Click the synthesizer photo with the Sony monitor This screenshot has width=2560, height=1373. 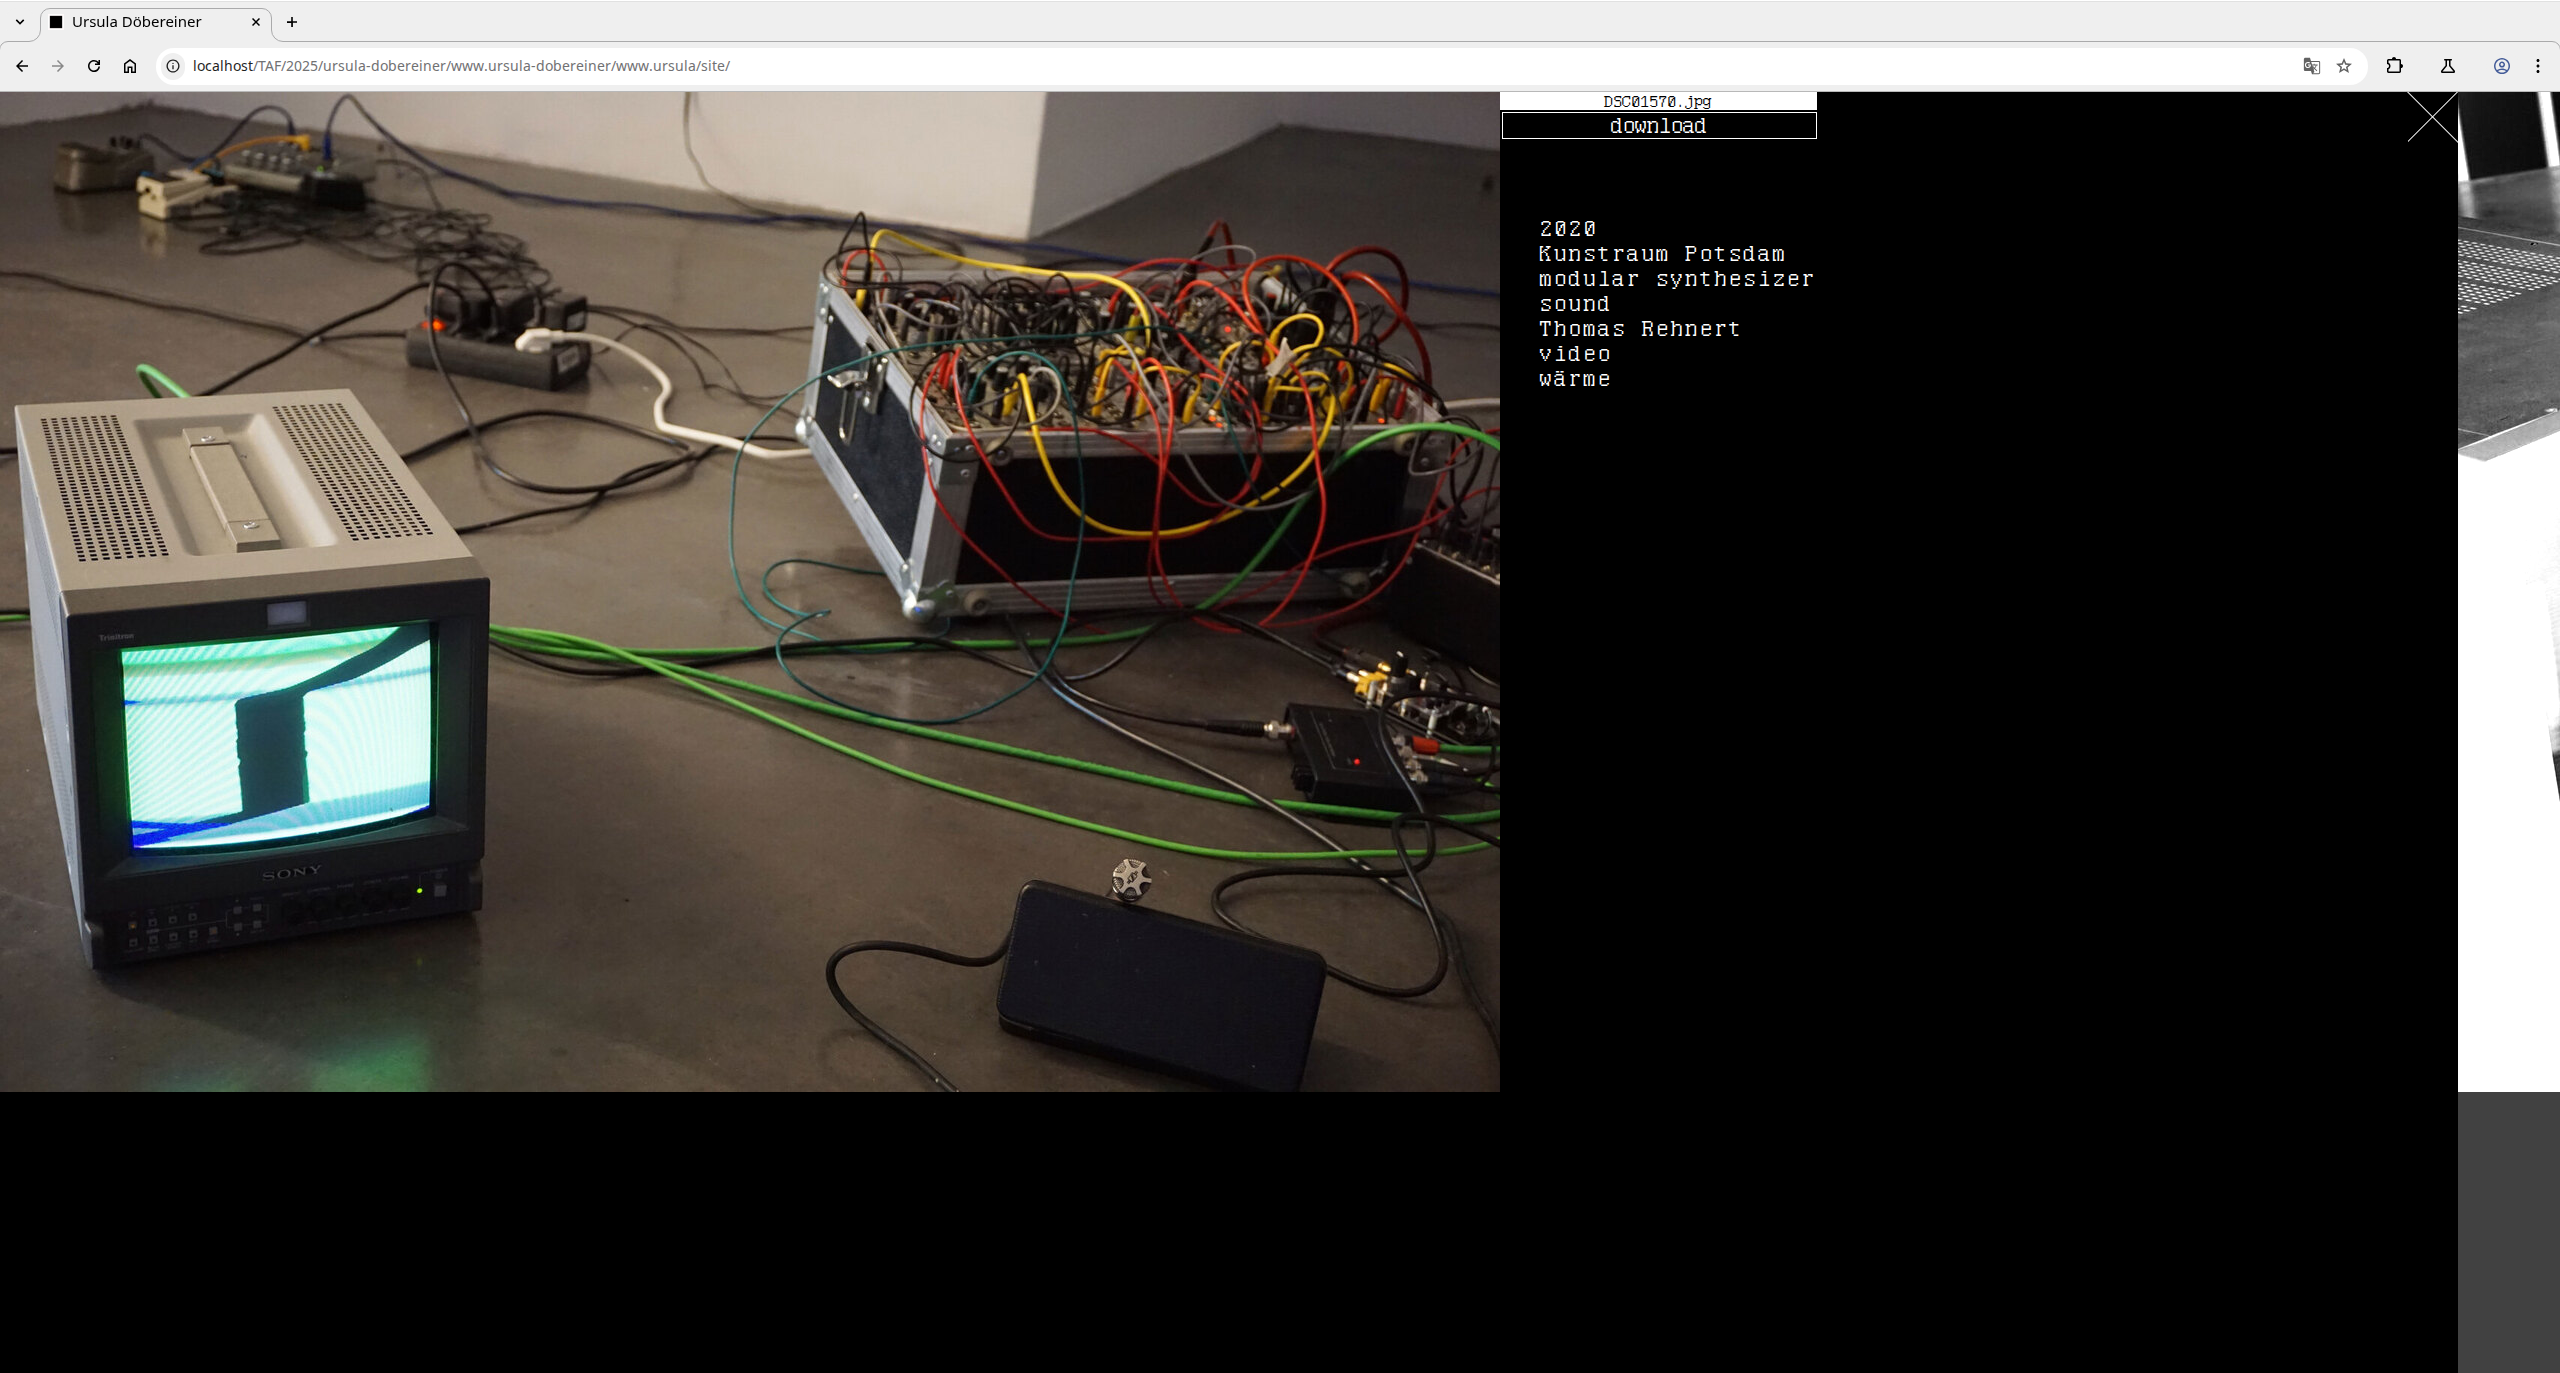click(x=749, y=591)
